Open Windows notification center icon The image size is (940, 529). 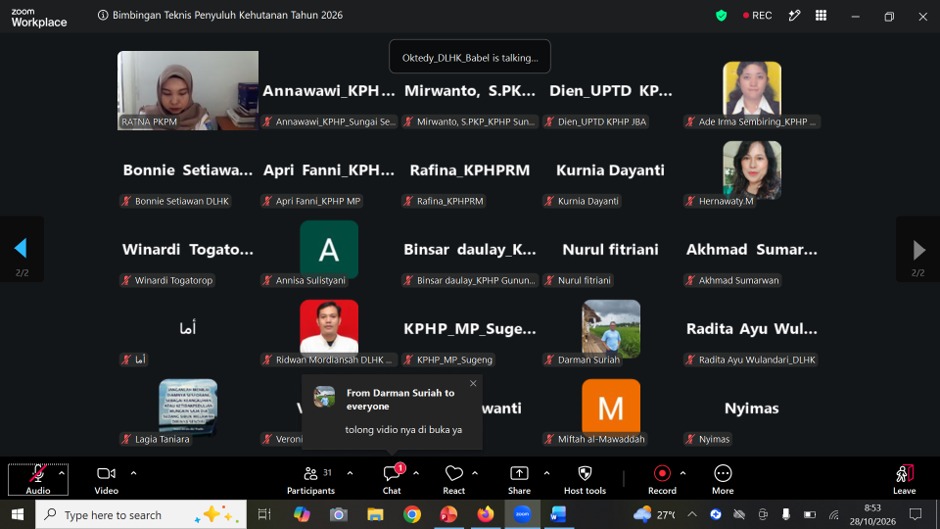(x=915, y=515)
